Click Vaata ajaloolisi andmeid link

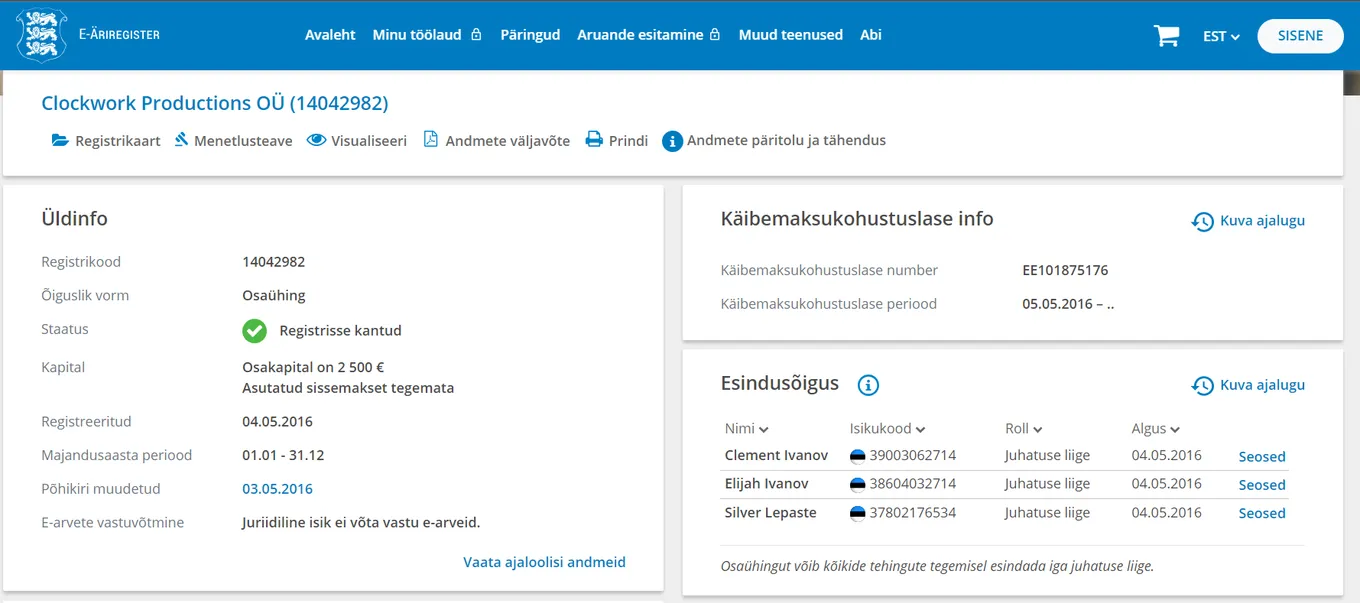pos(544,562)
